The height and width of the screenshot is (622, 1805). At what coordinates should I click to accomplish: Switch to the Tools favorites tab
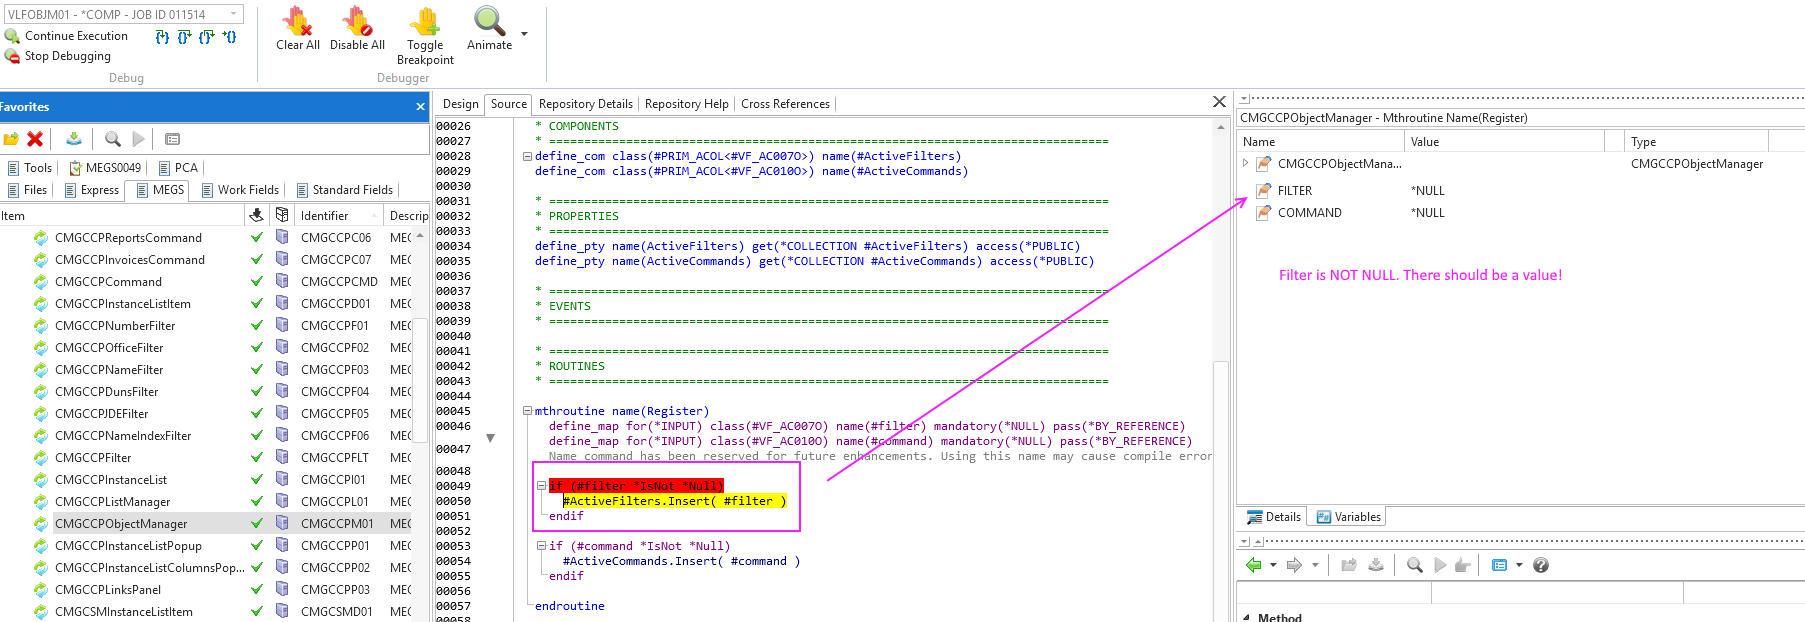(29, 168)
